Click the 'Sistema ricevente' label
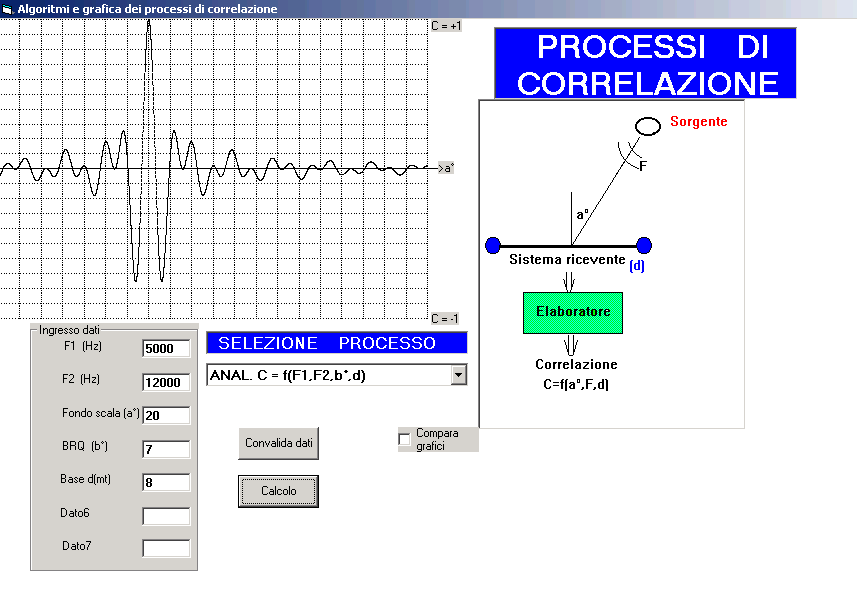This screenshot has width=857, height=603. coord(567,259)
